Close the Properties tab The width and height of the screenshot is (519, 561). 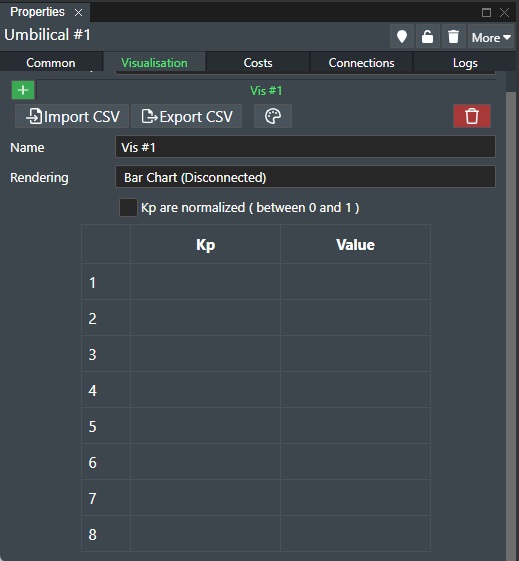78,13
